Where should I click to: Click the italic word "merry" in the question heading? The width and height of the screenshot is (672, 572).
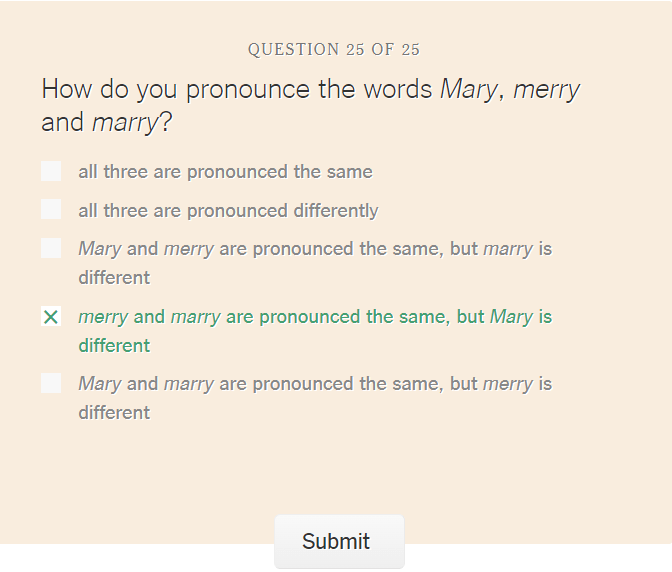pos(546,90)
